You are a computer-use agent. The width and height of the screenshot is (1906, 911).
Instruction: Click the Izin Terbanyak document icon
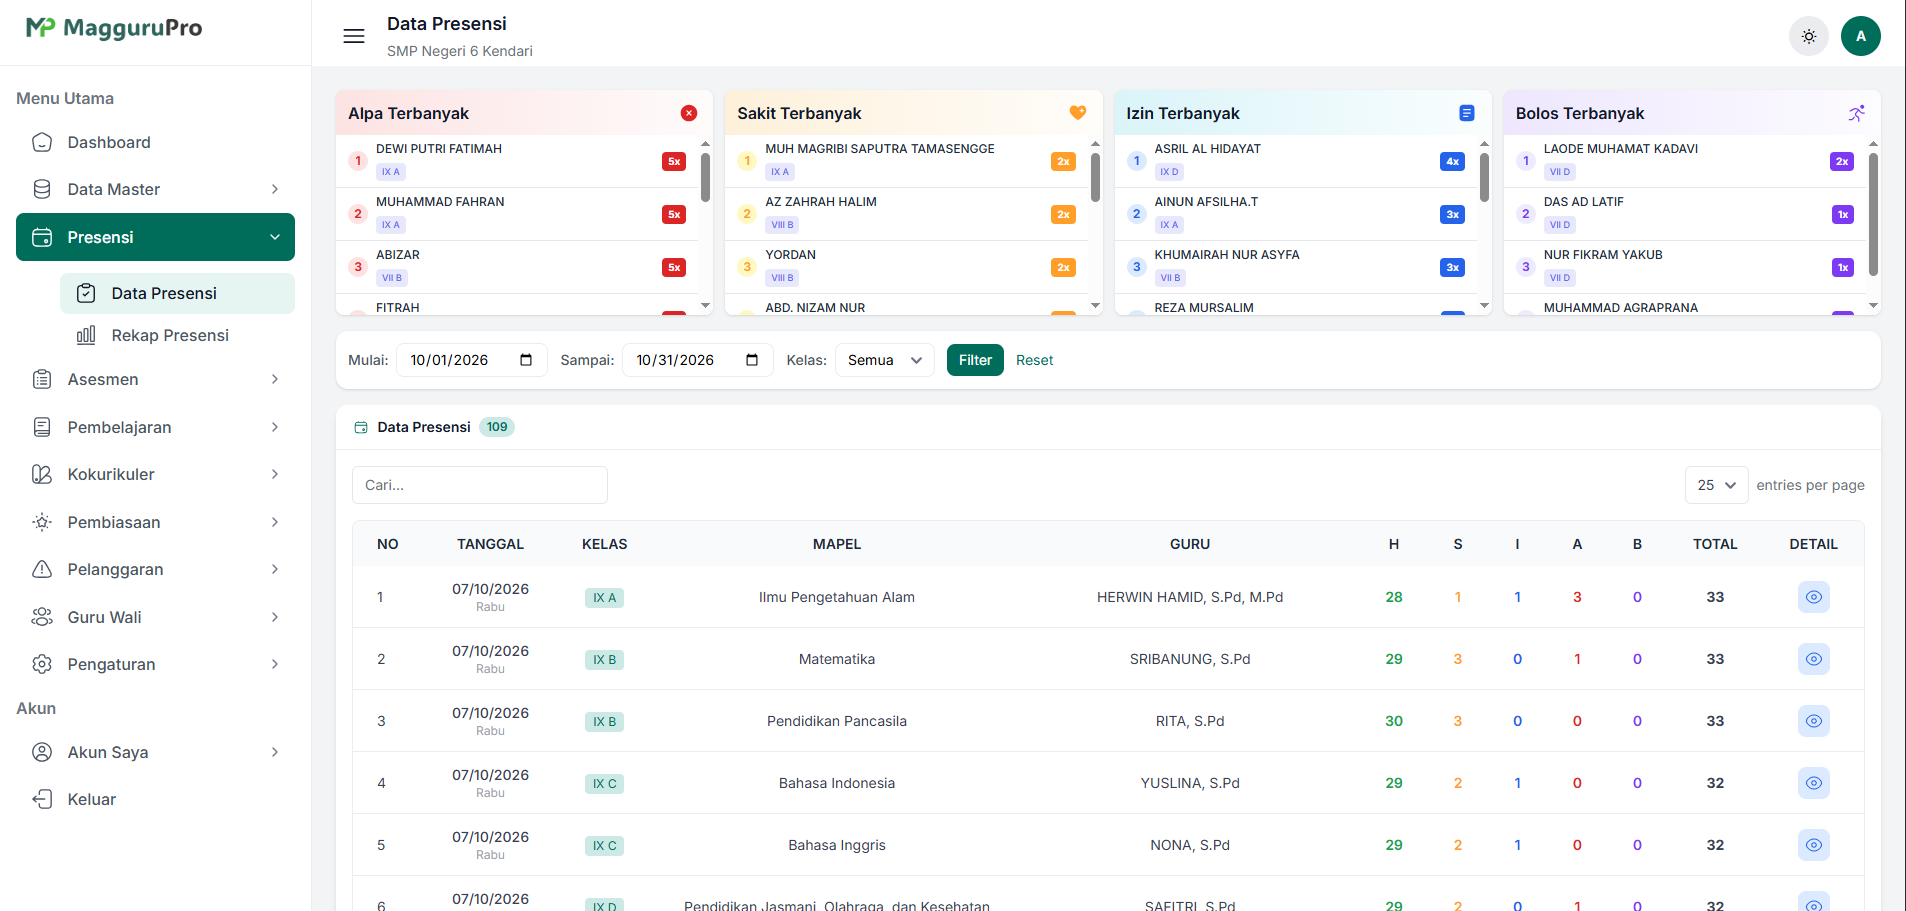[x=1467, y=113]
